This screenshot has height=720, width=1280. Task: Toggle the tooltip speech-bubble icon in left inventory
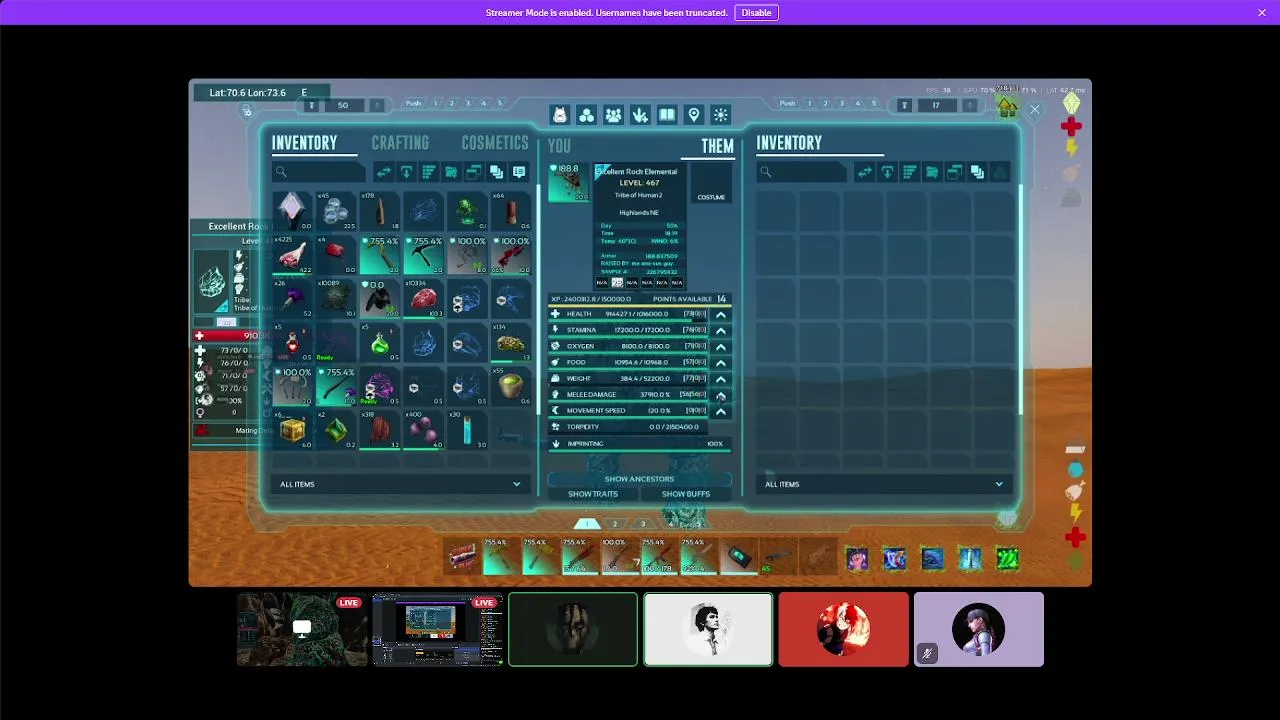[519, 172]
